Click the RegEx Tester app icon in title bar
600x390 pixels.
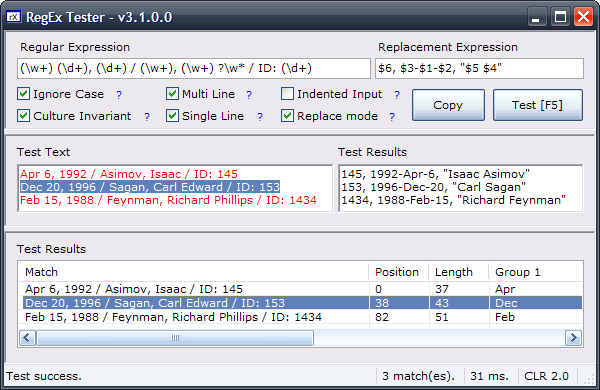14,17
